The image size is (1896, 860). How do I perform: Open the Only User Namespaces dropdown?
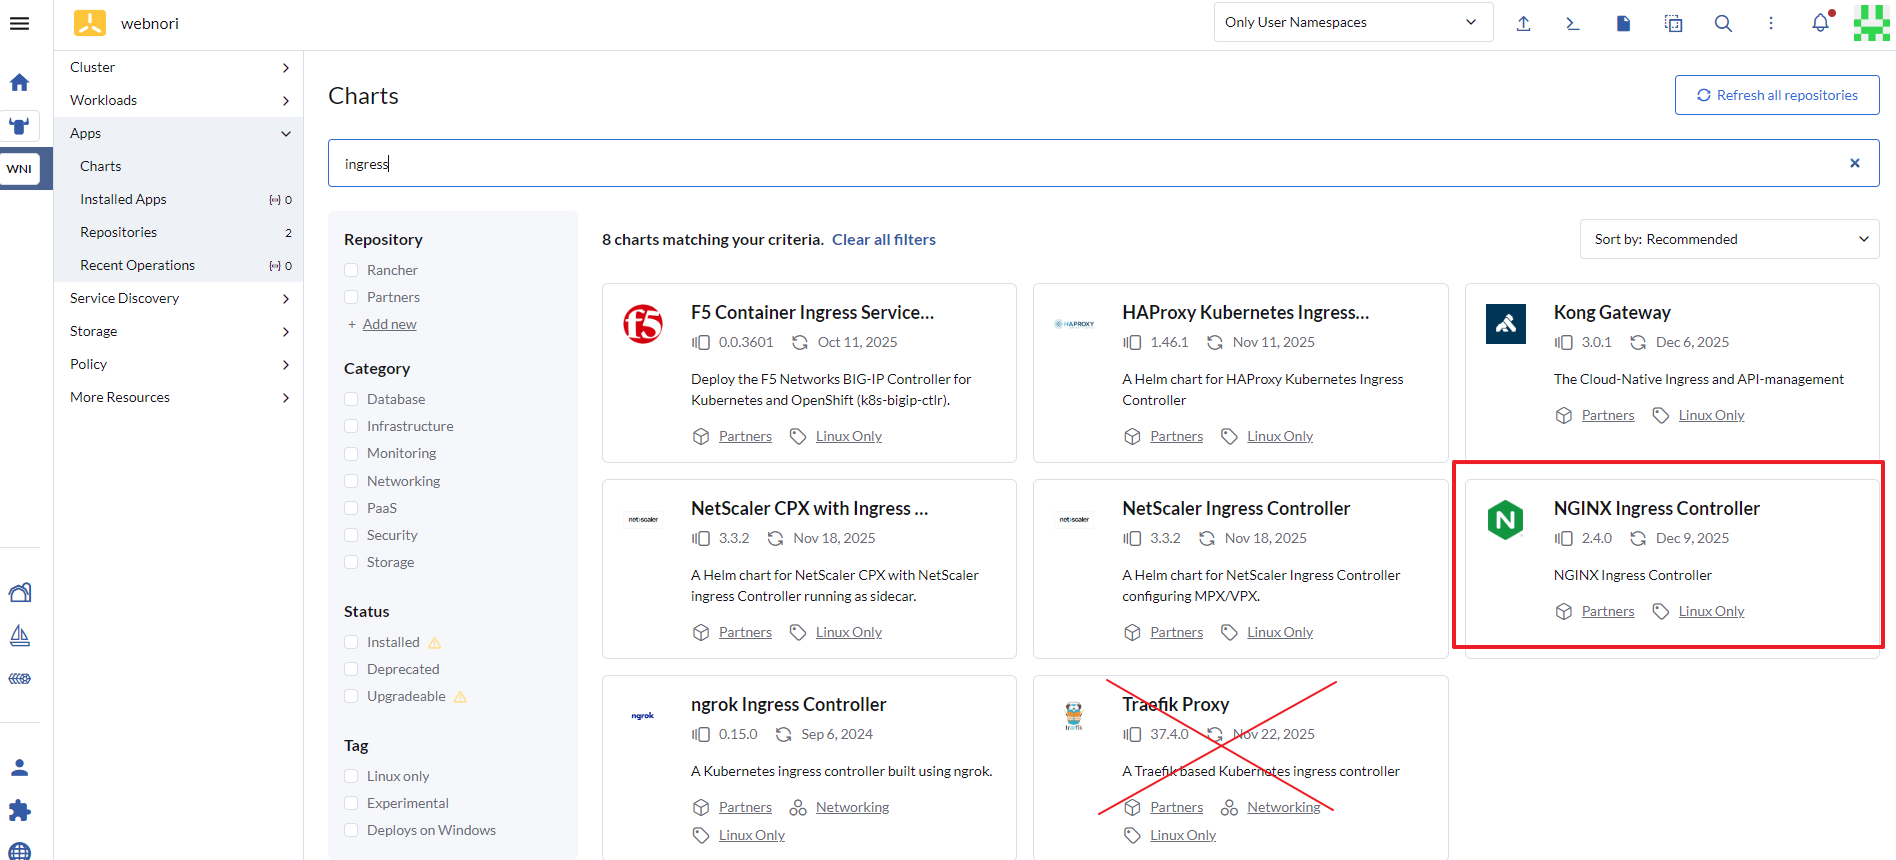click(x=1352, y=22)
